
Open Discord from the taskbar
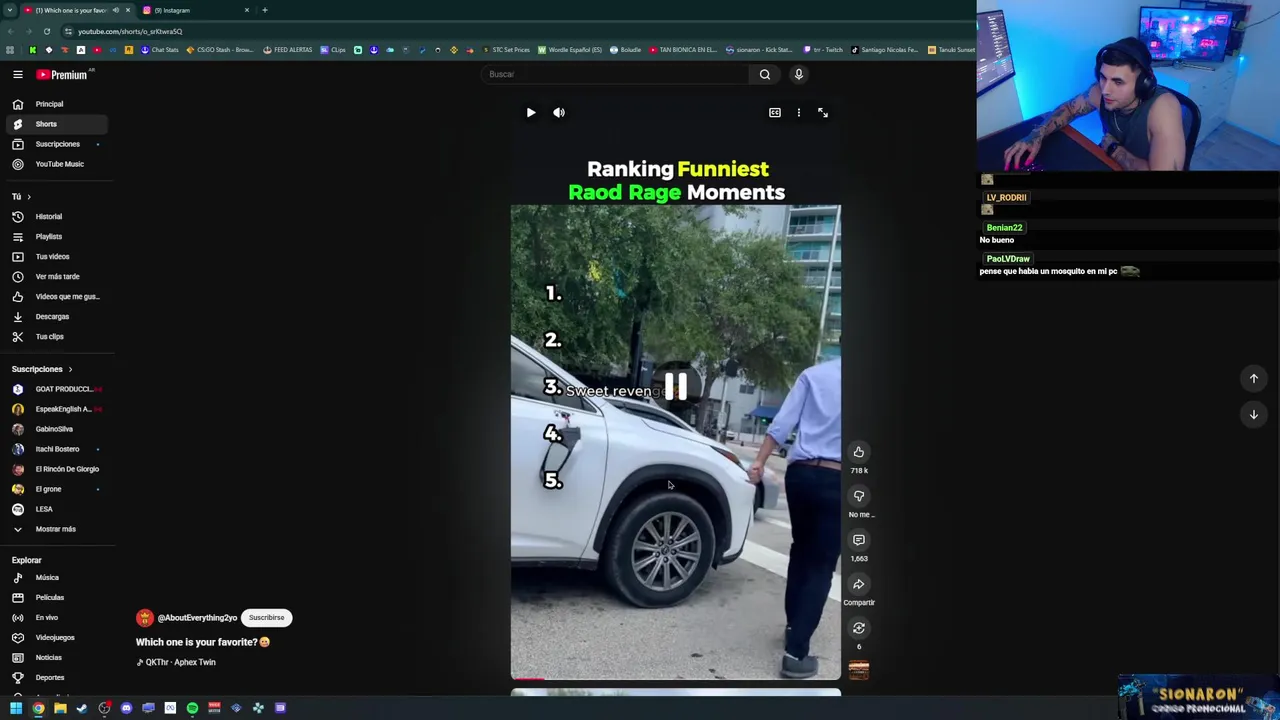click(x=126, y=708)
